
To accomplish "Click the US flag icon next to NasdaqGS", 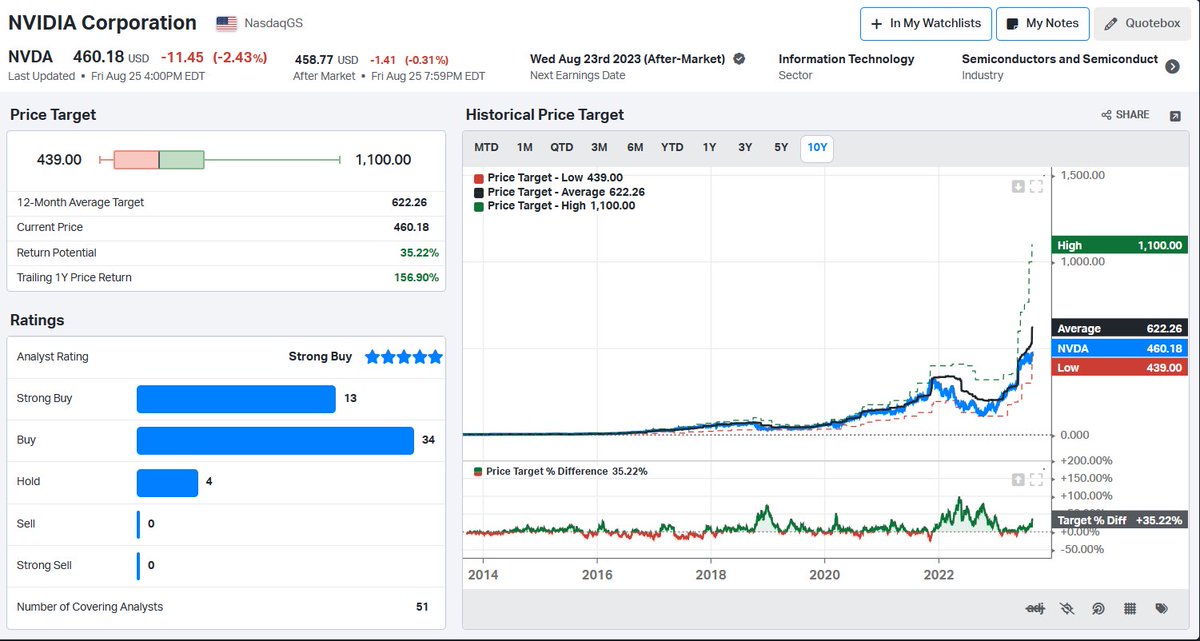I will tap(227, 23).
